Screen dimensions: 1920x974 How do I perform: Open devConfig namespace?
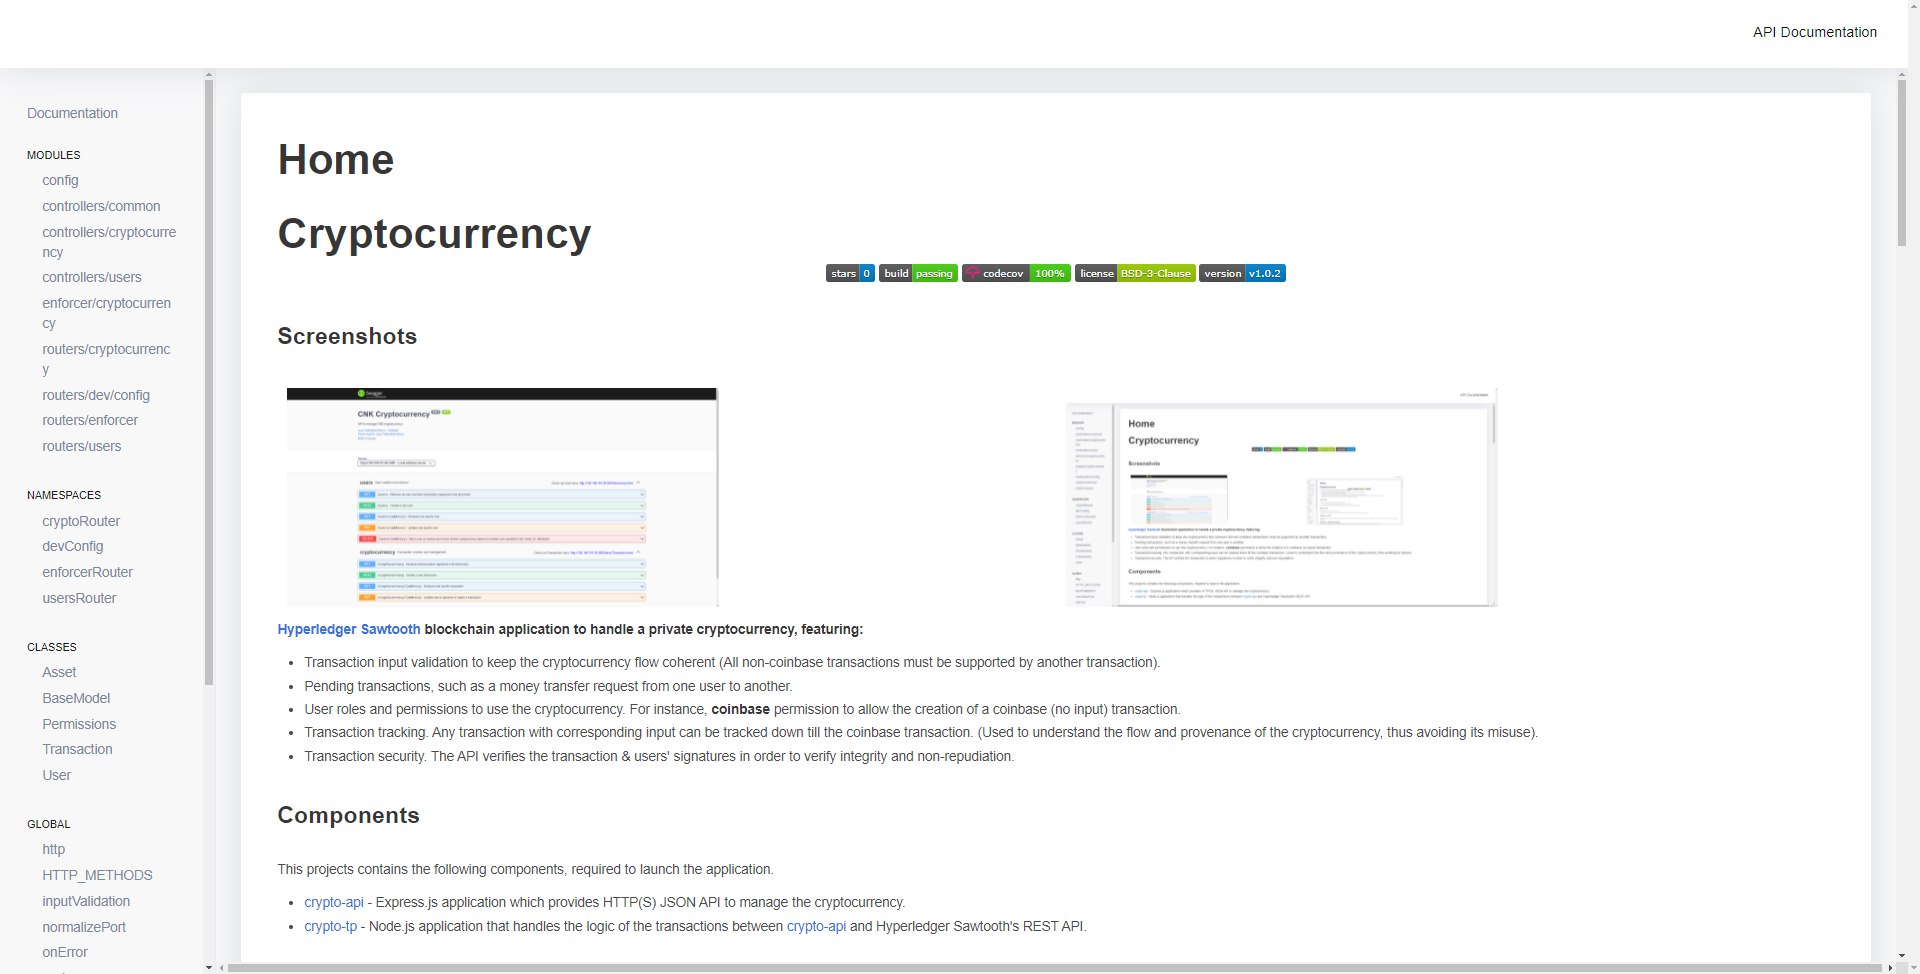coord(73,546)
